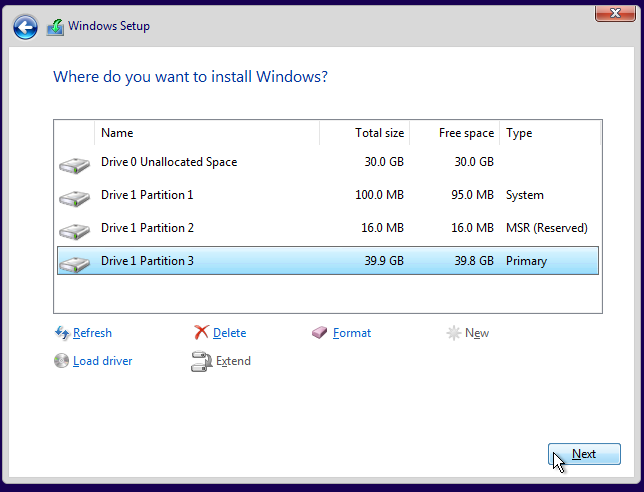Click the Drive 0 Unallocated Space disk icon
This screenshot has width=644, height=492.
tap(74, 165)
